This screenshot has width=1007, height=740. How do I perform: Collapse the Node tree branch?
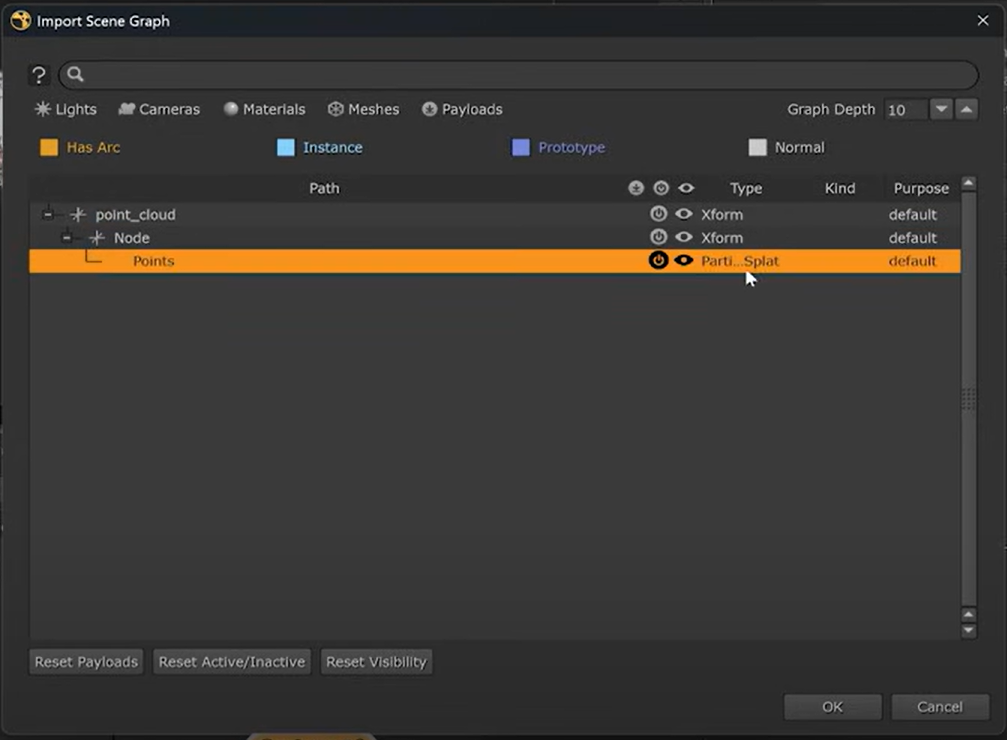pos(67,238)
